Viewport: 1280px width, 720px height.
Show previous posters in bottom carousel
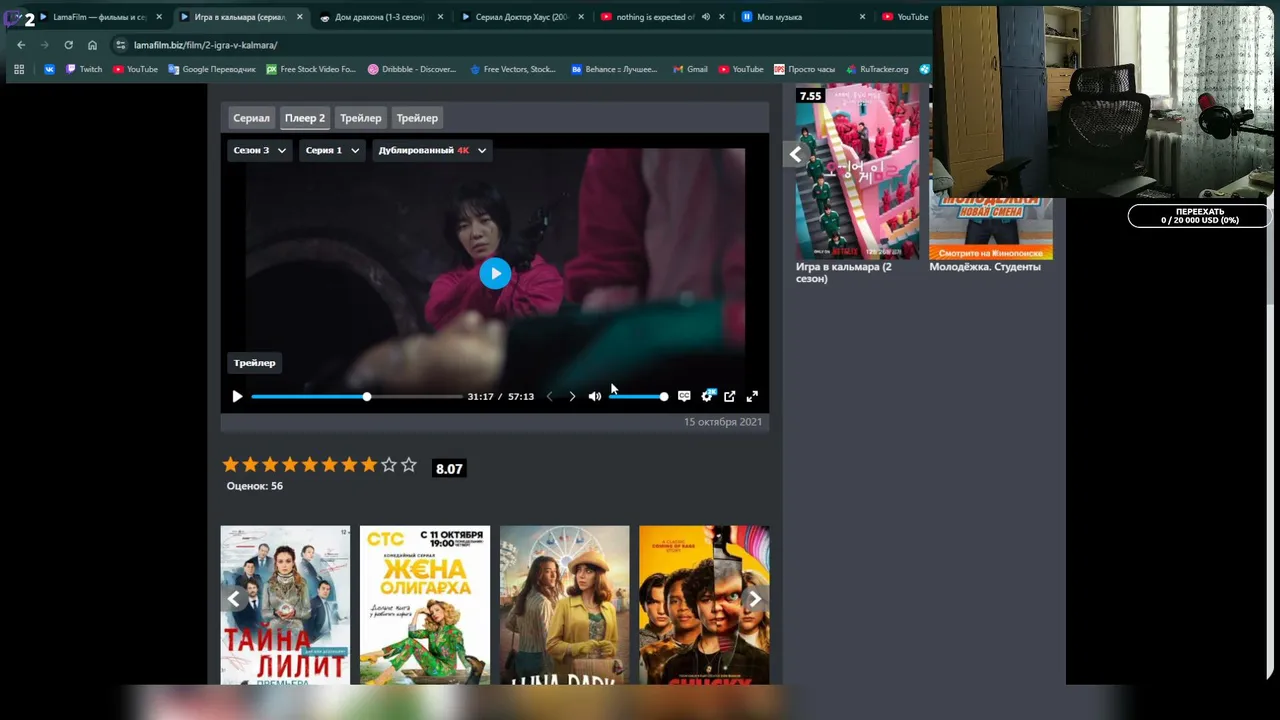click(233, 599)
